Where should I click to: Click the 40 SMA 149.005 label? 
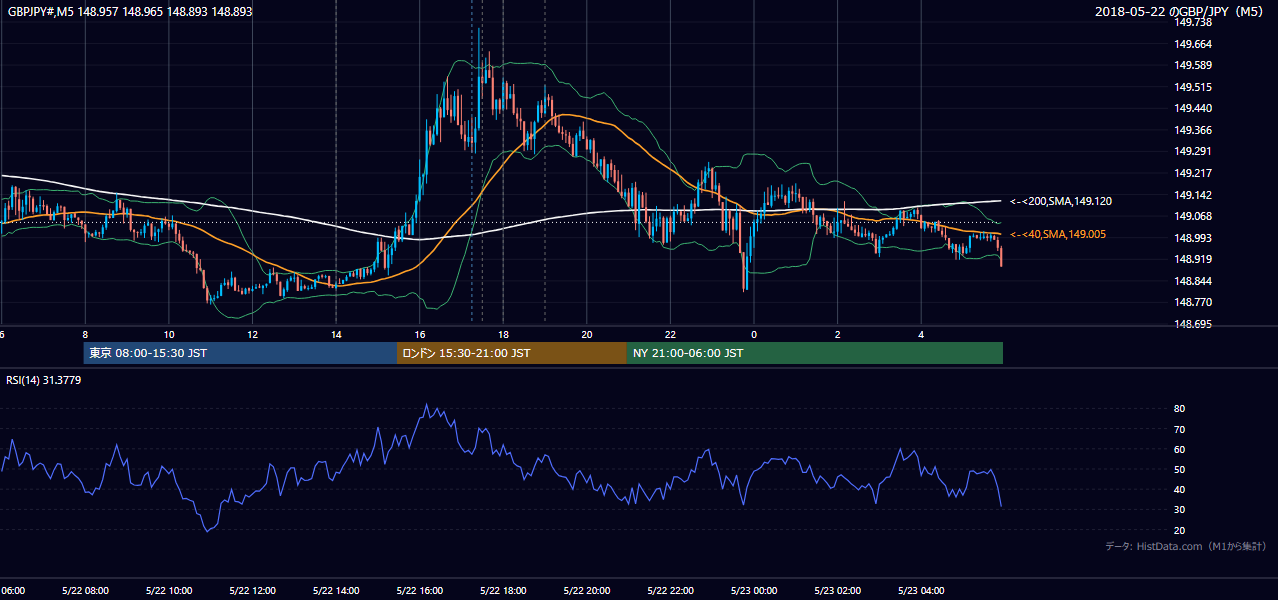pyautogui.click(x=1059, y=234)
